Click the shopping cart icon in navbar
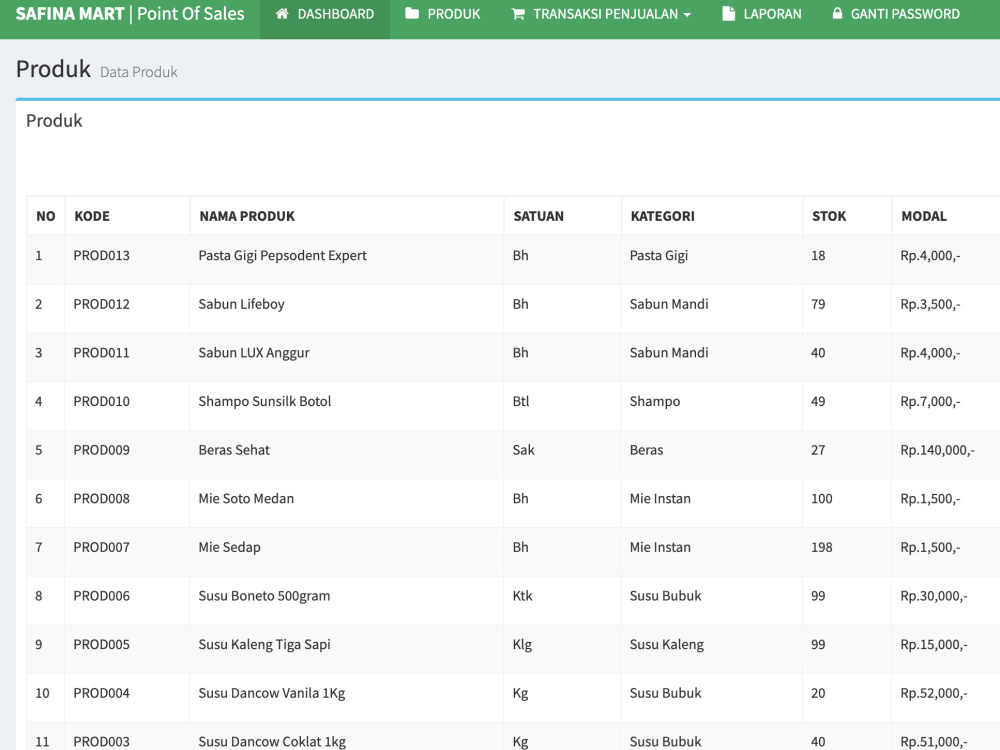Screen dimensions: 1000x750 pos(518,13)
